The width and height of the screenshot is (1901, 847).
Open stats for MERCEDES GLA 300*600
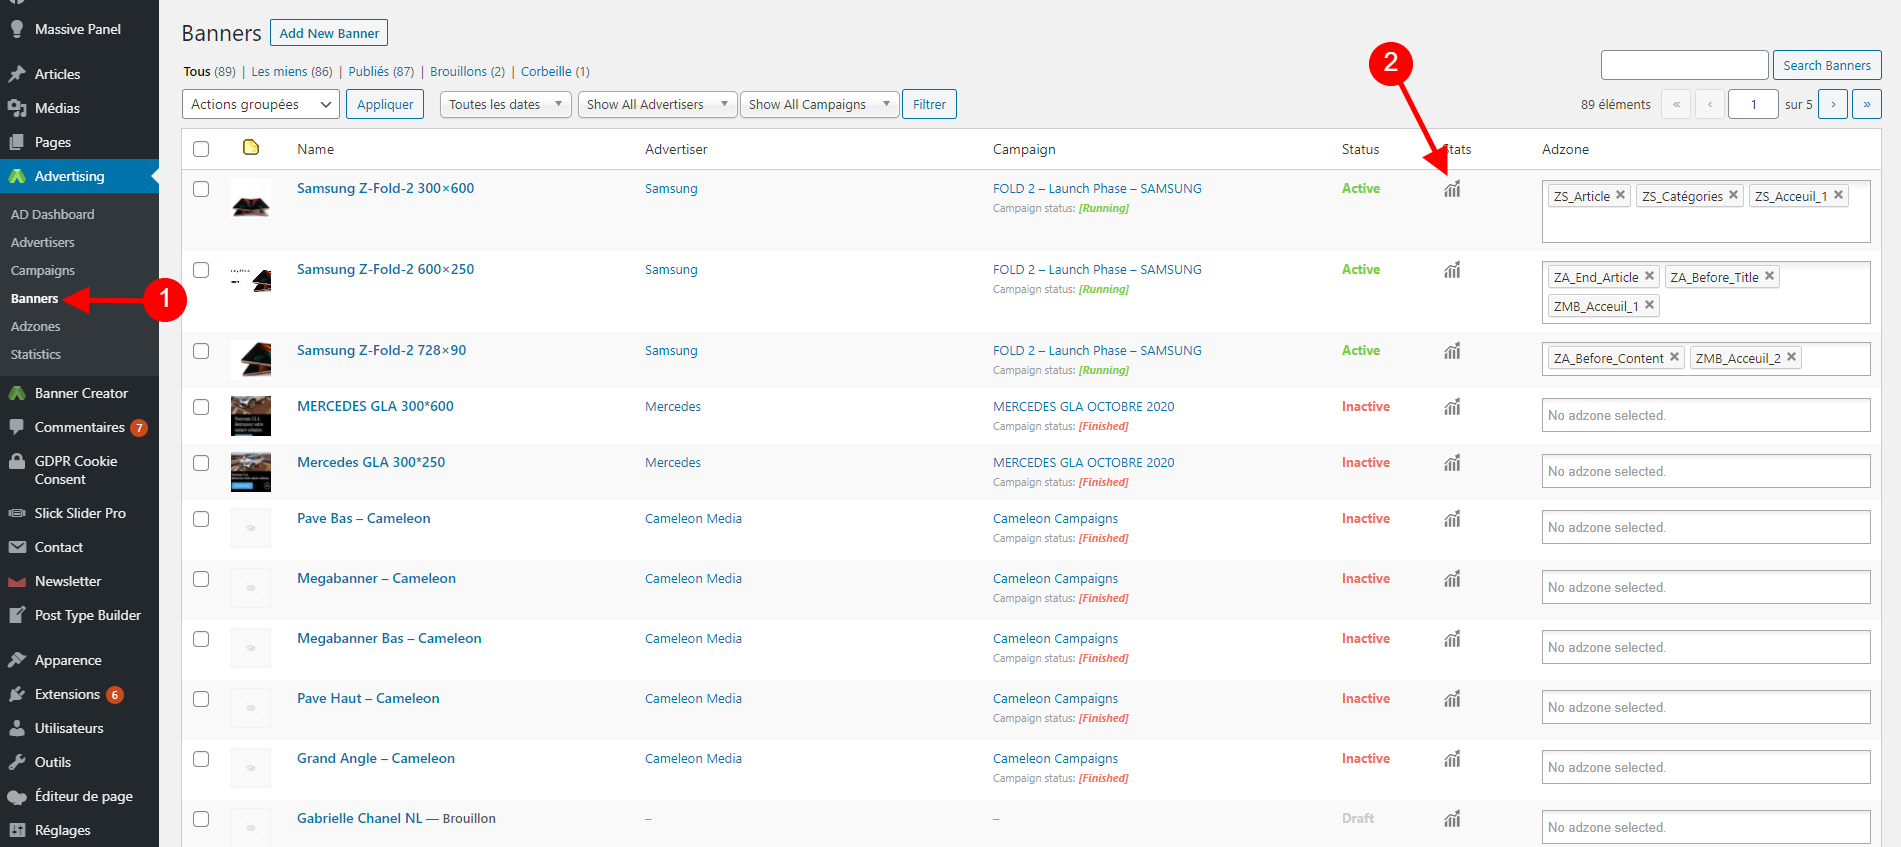pyautogui.click(x=1452, y=407)
